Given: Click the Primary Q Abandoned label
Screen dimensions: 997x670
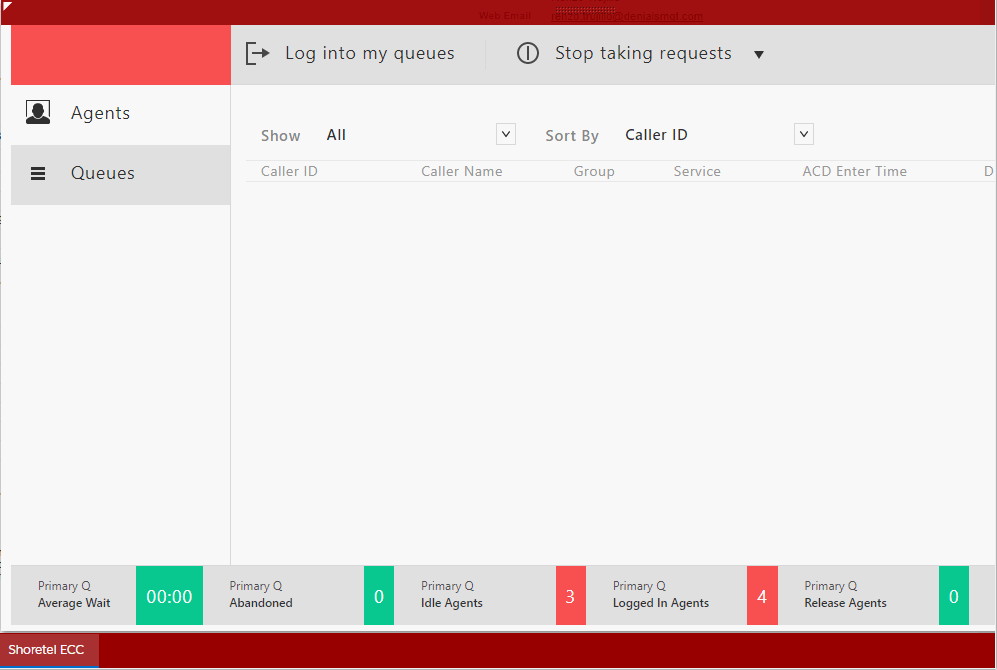Looking at the screenshot, I should coord(261,594).
